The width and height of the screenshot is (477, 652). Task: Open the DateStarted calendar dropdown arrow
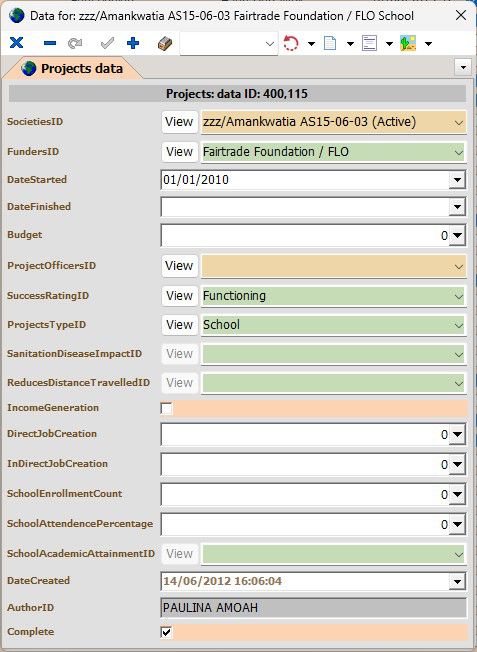click(457, 180)
